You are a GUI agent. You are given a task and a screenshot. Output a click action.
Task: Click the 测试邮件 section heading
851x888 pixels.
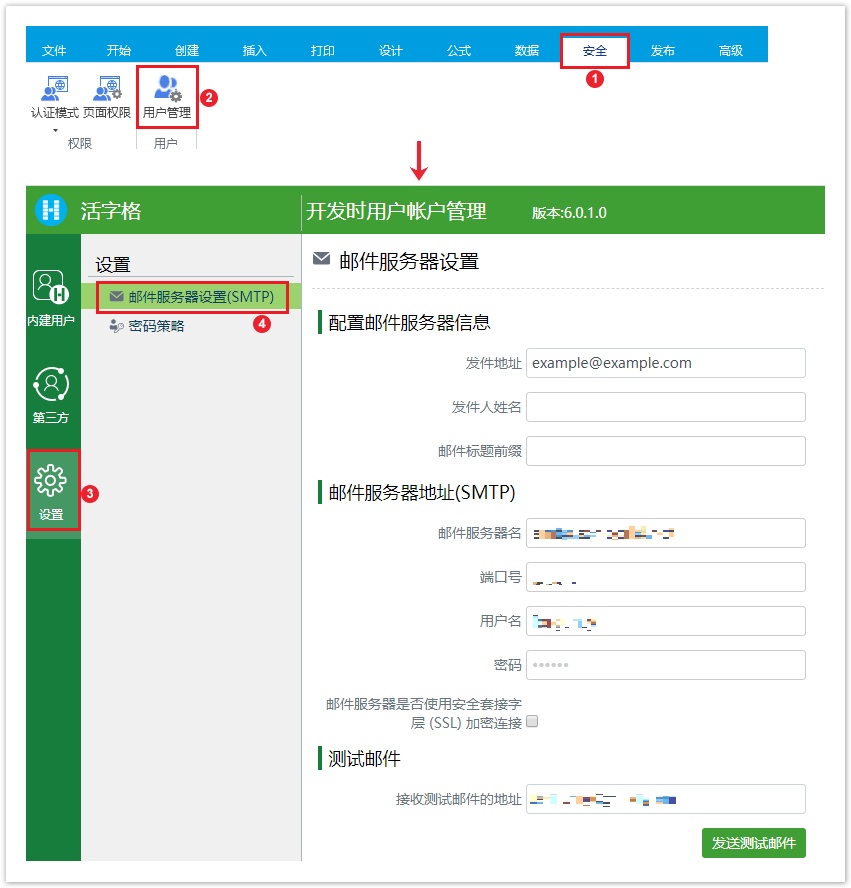coord(364,758)
